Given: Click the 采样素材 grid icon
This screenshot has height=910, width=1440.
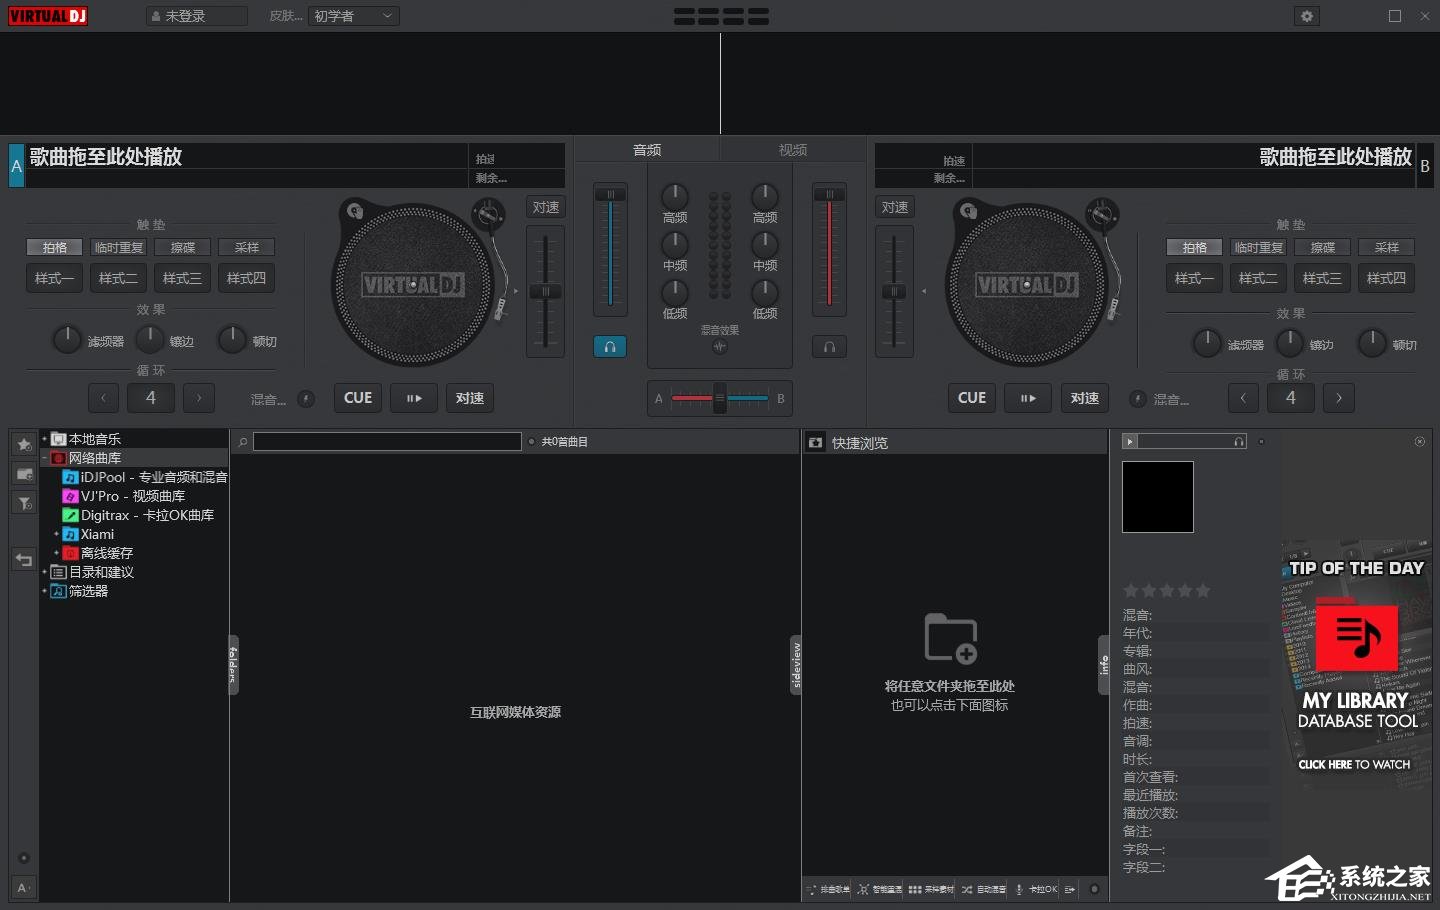Looking at the screenshot, I should click(915, 889).
